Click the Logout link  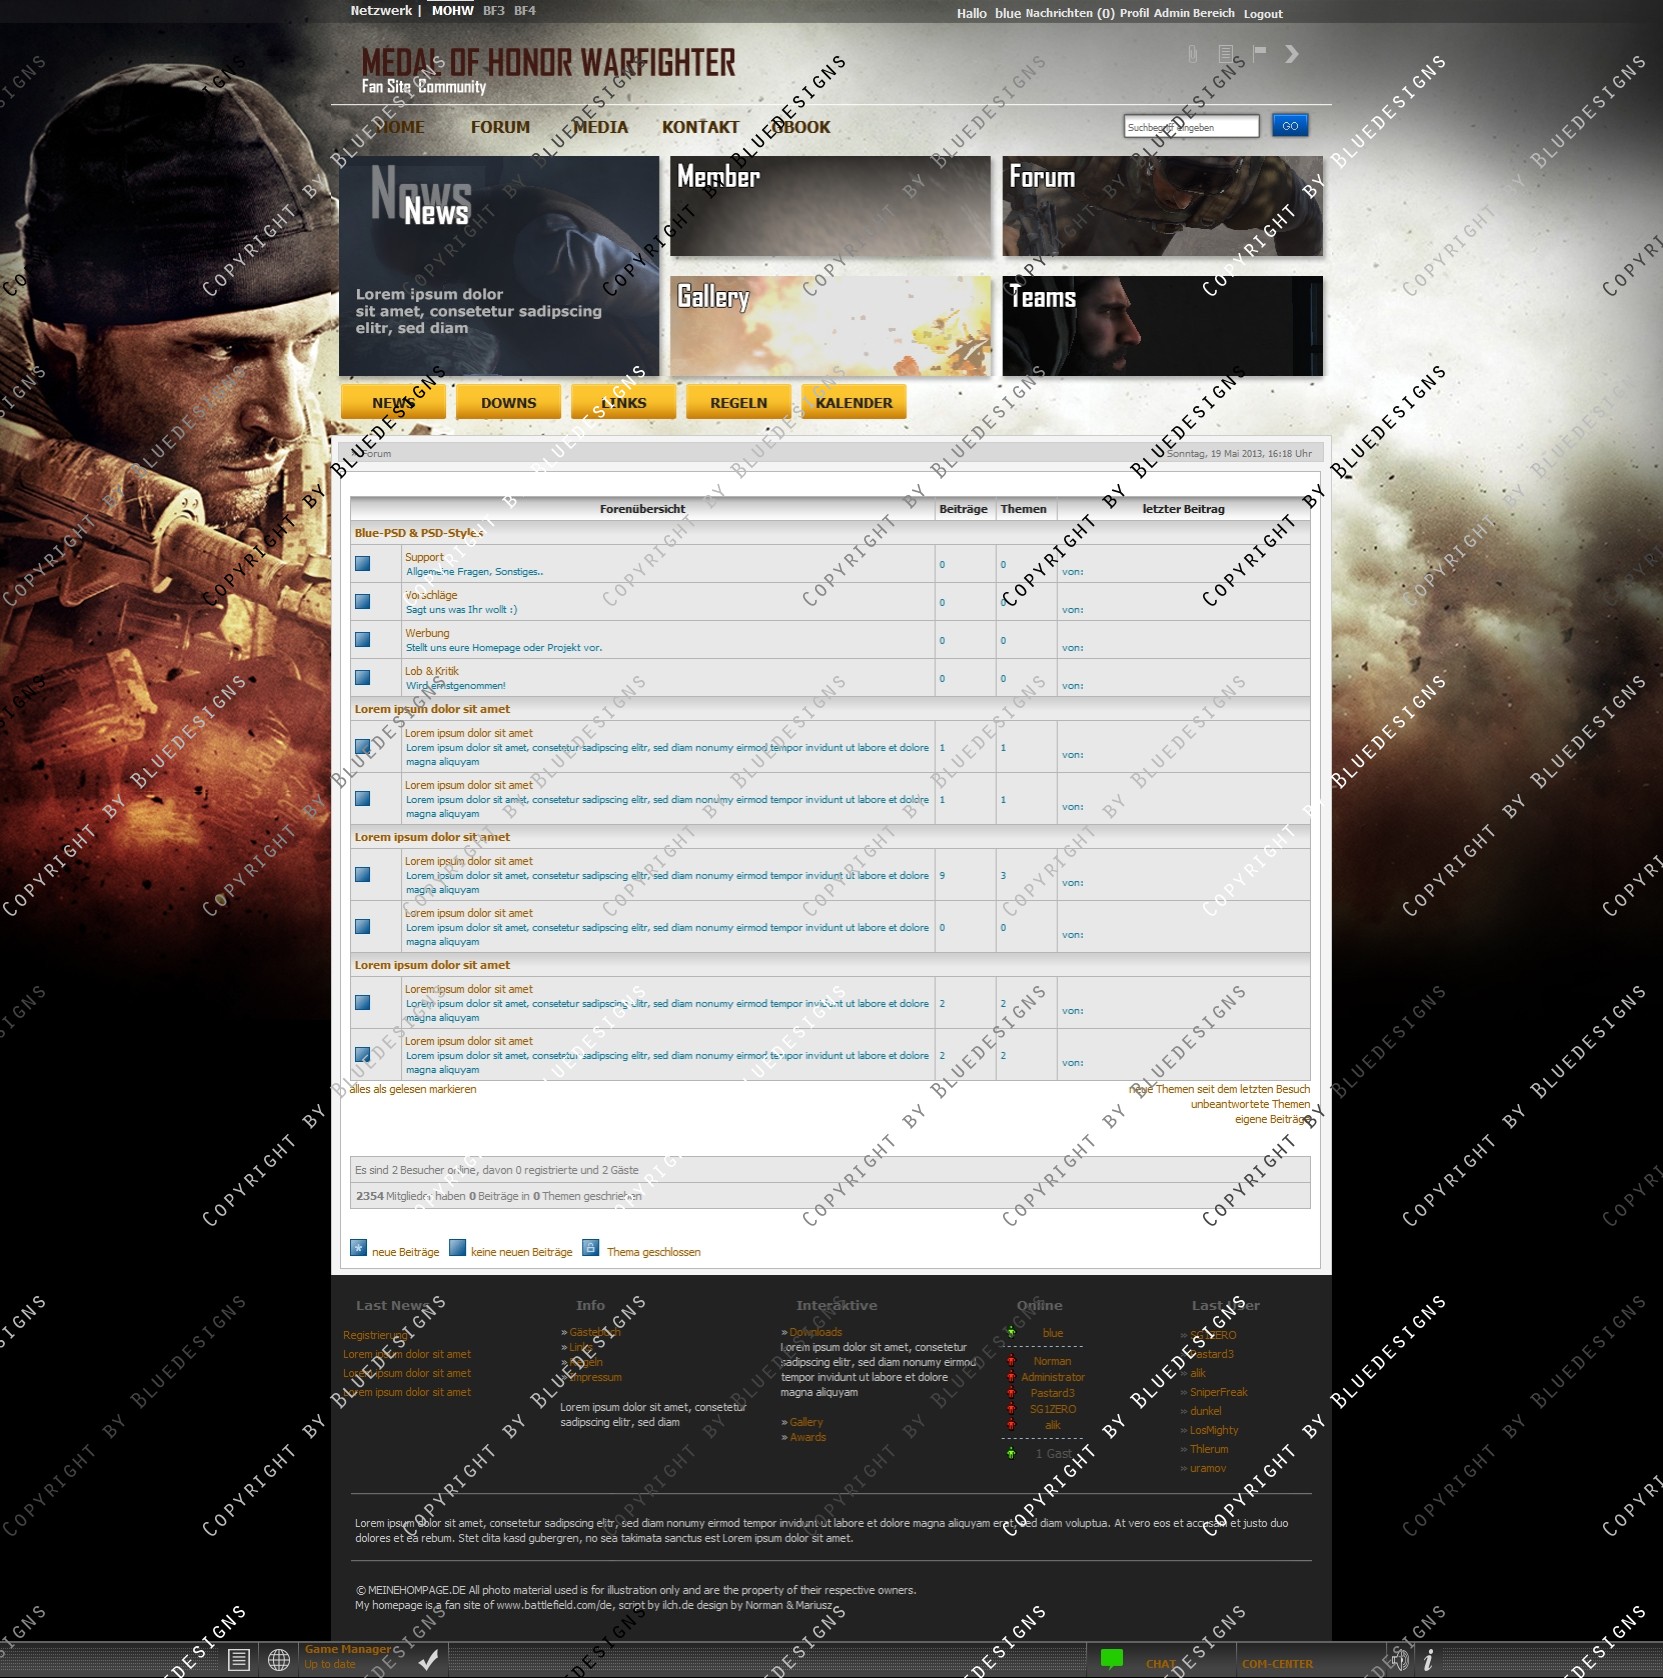pyautogui.click(x=1263, y=14)
